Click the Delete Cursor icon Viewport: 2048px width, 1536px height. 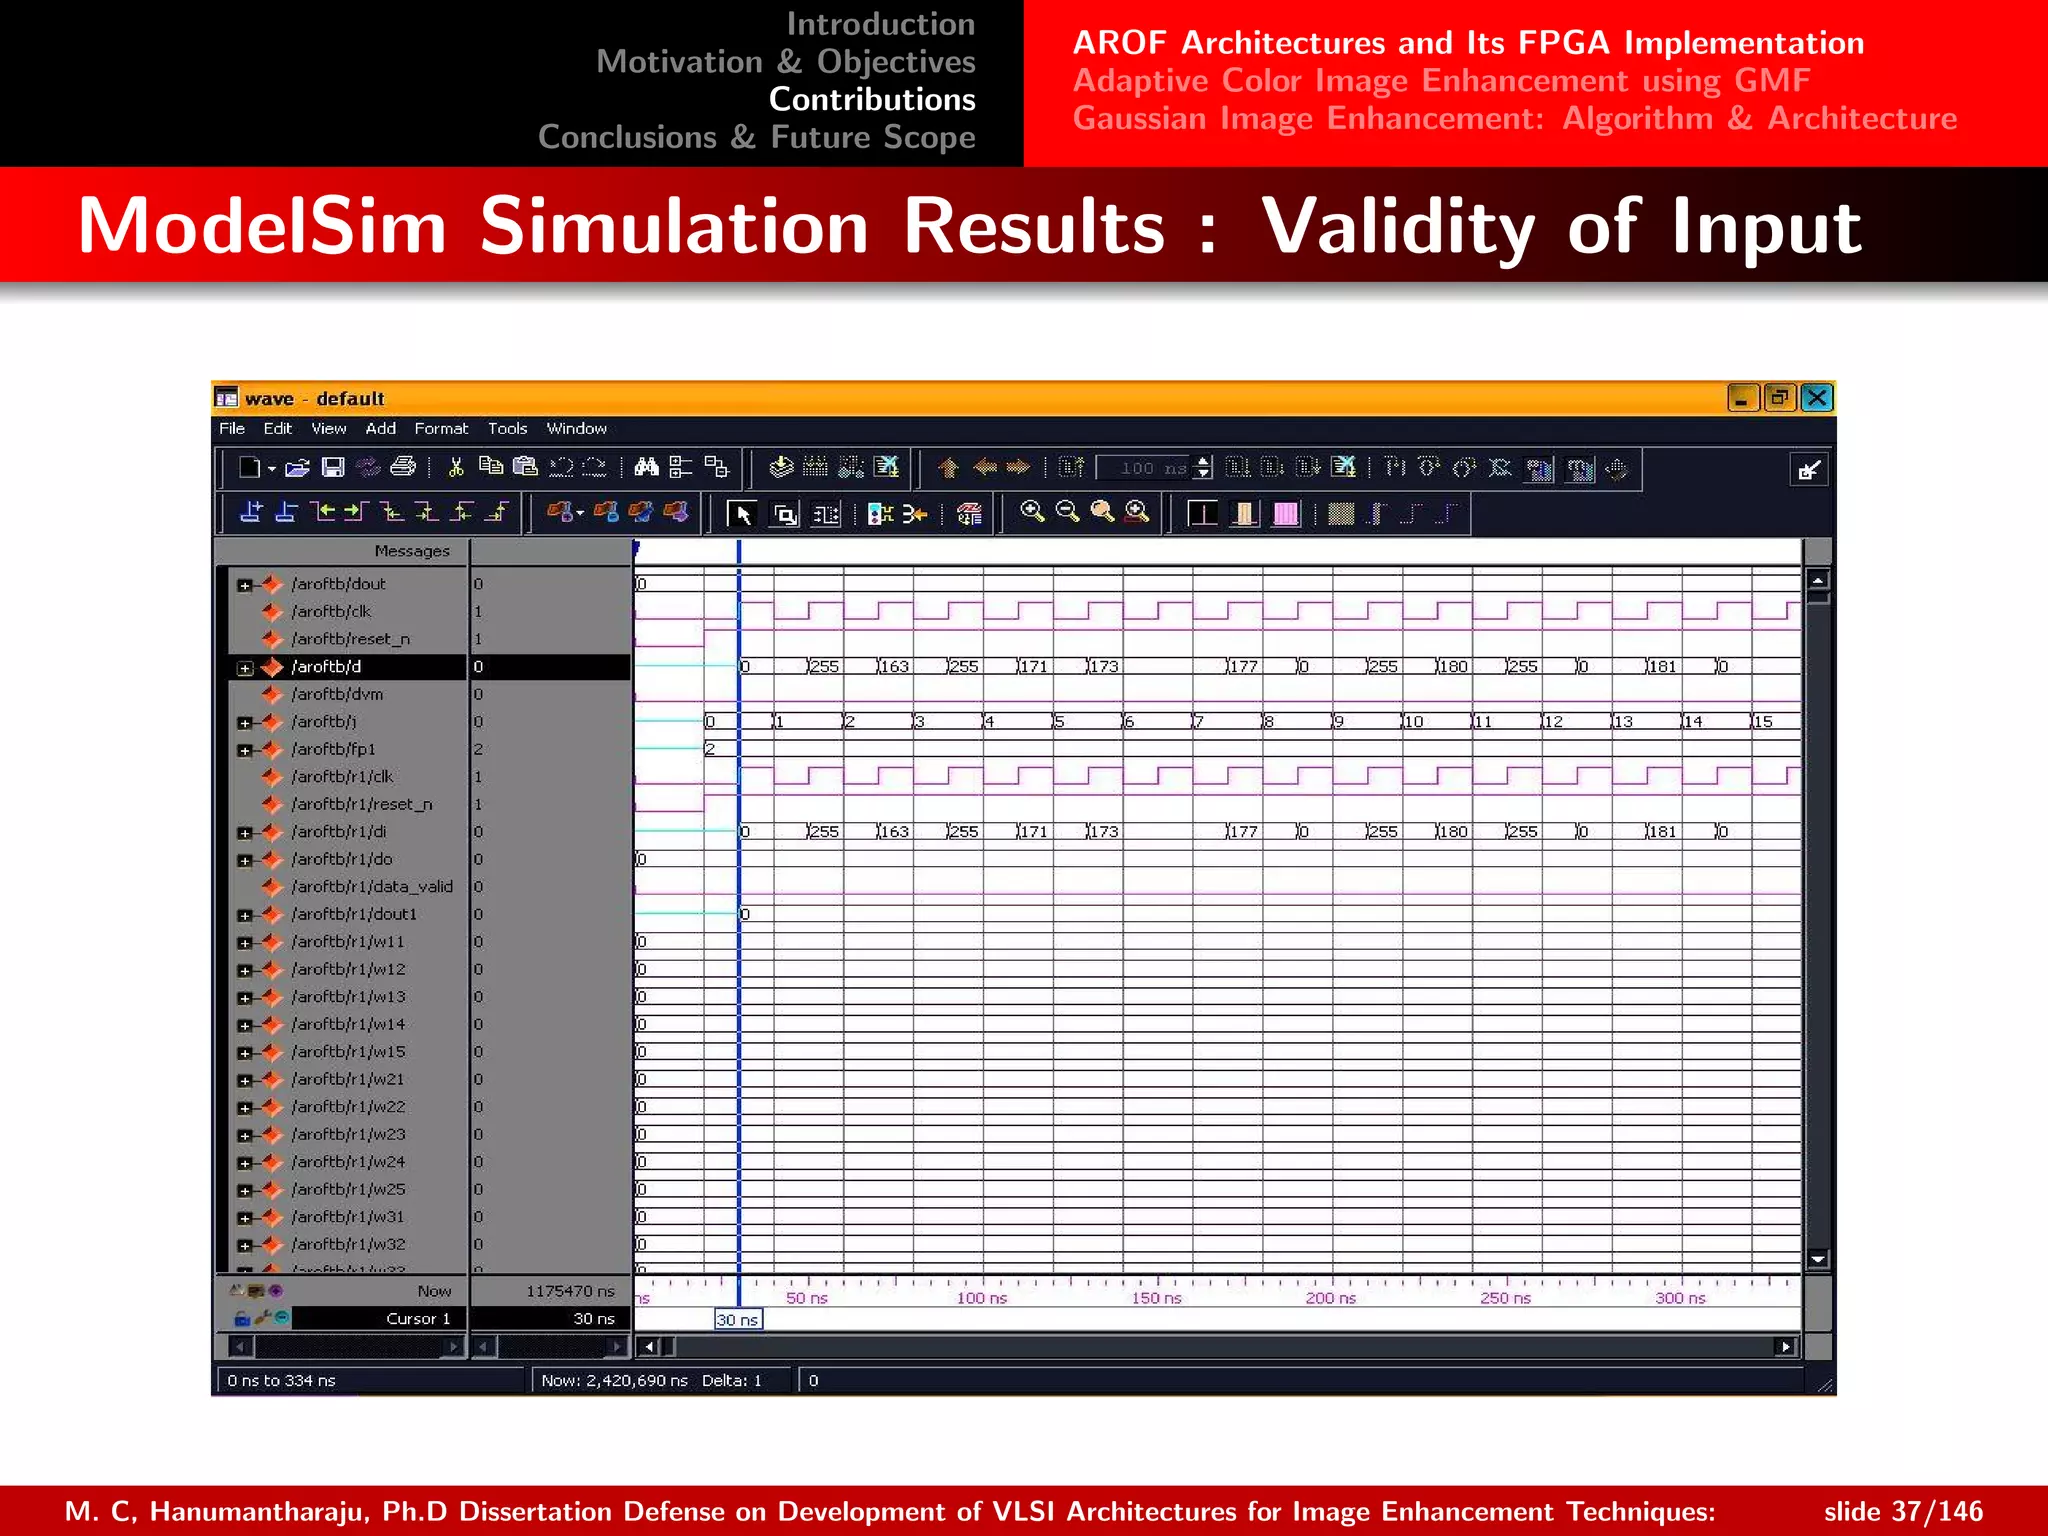pyautogui.click(x=286, y=512)
